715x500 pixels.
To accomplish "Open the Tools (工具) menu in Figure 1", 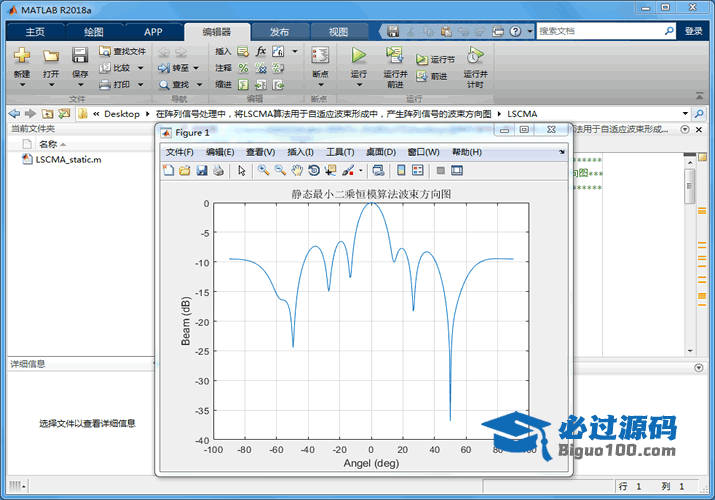I will pos(340,152).
